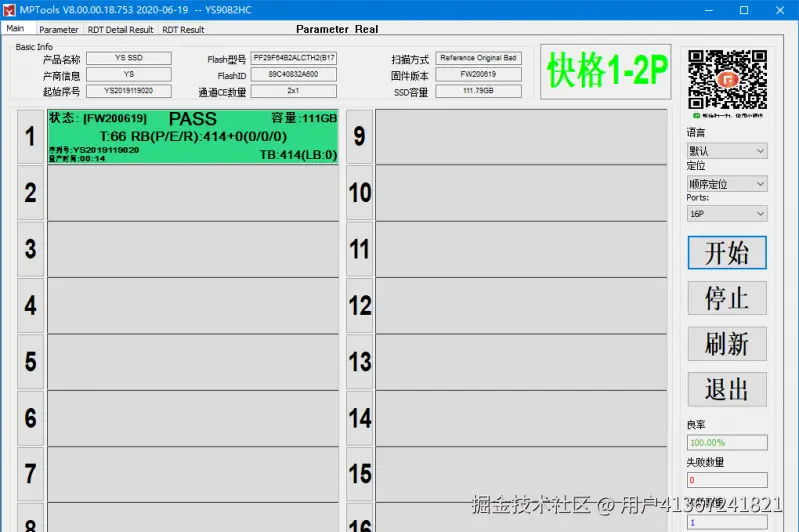799x532 pixels.
Task: Click the Flash型号 field
Action: [294, 58]
